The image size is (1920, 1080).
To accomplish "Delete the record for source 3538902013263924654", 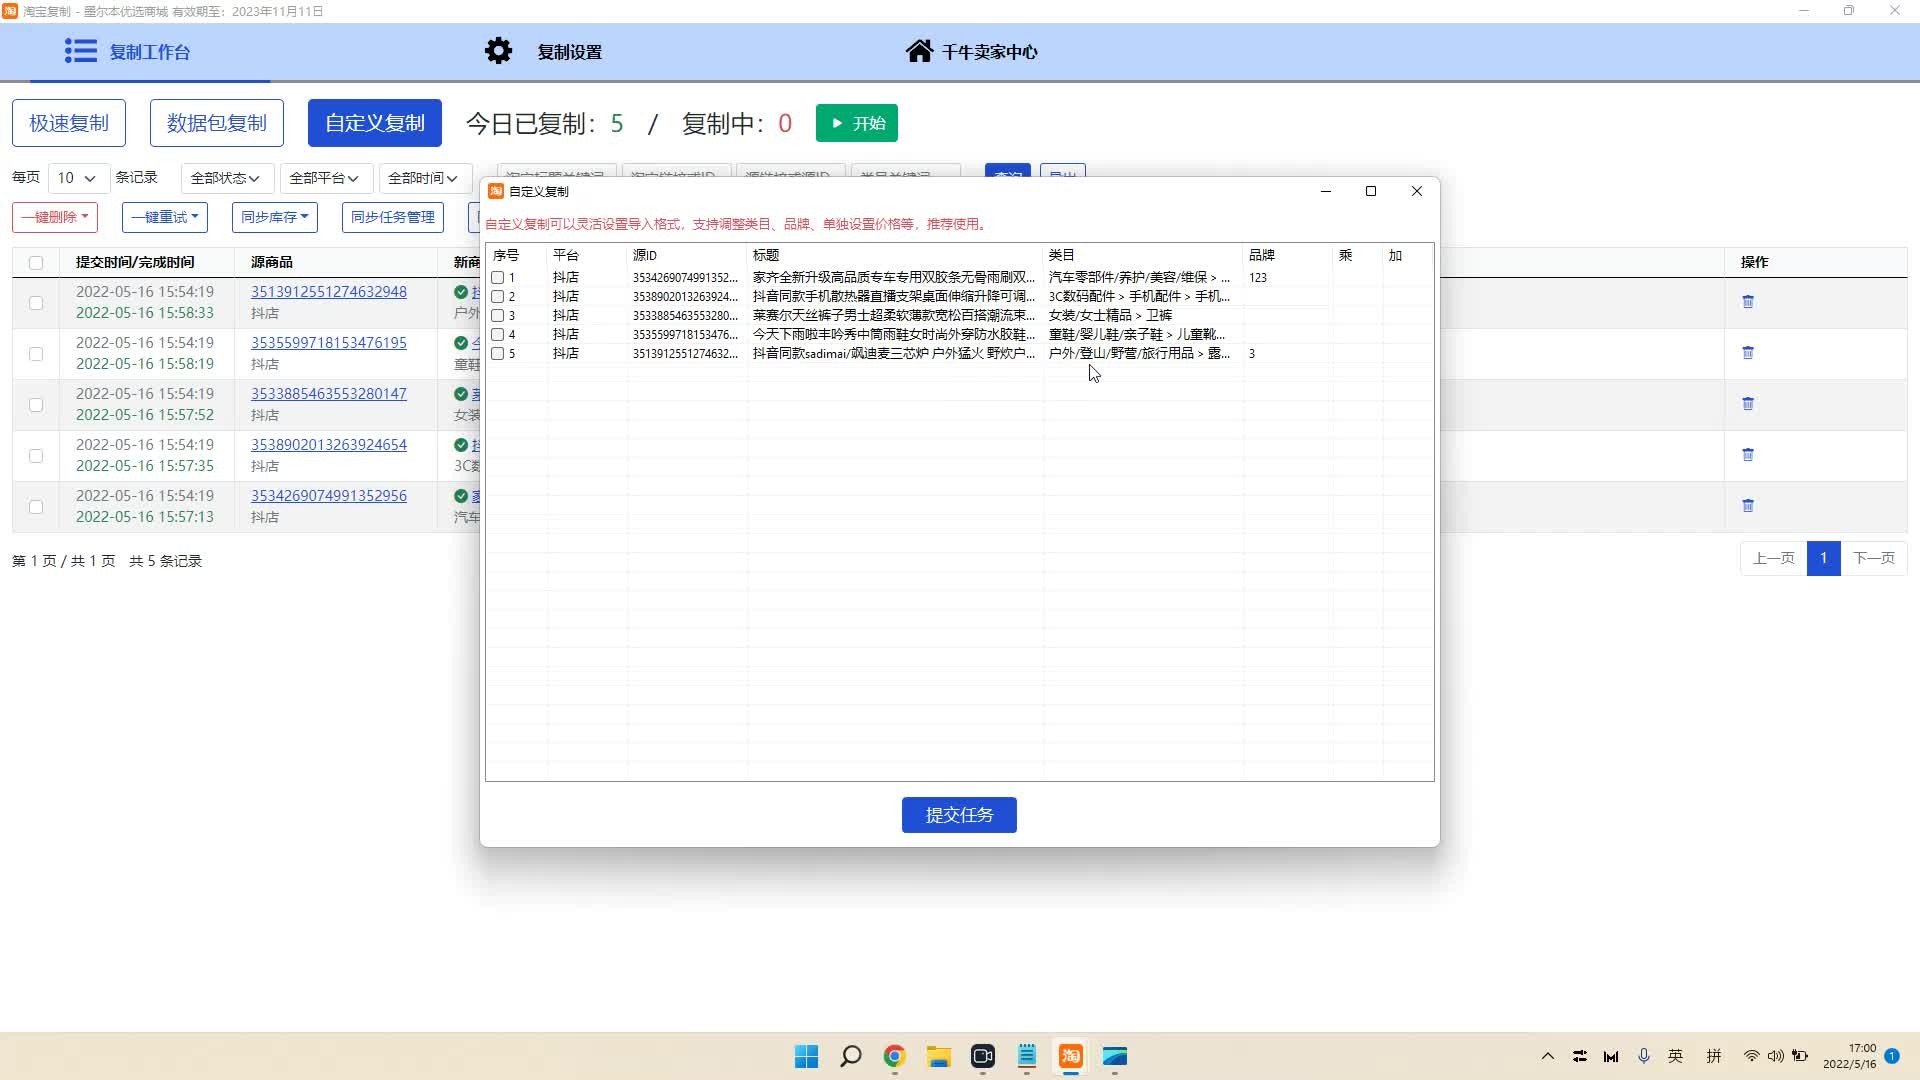I will pyautogui.click(x=1748, y=454).
